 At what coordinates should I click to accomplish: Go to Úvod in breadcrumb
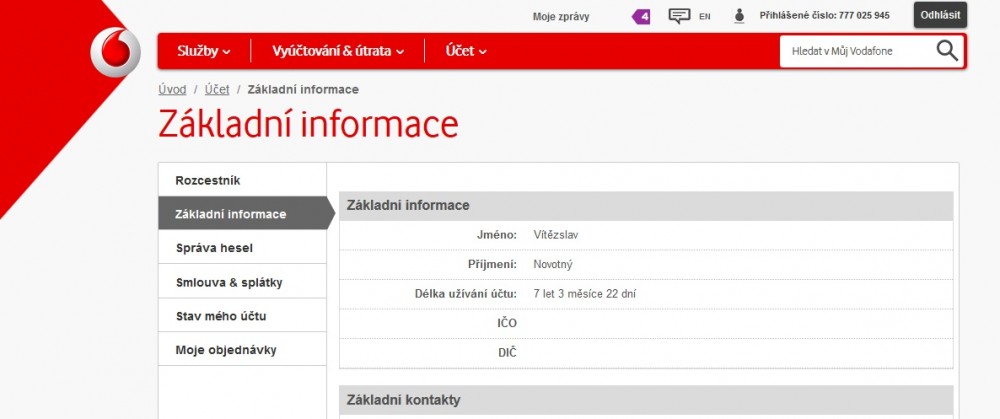pyautogui.click(x=172, y=90)
